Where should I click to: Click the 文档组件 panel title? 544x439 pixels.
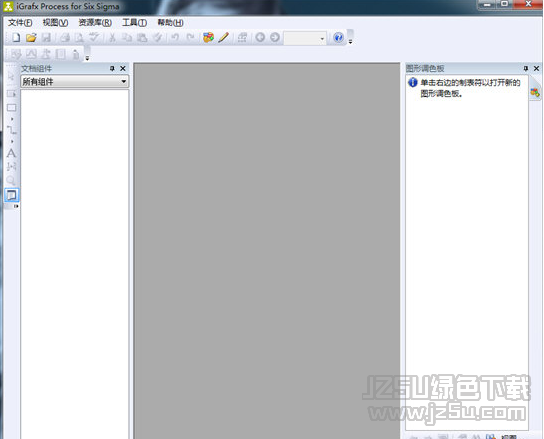click(36, 68)
